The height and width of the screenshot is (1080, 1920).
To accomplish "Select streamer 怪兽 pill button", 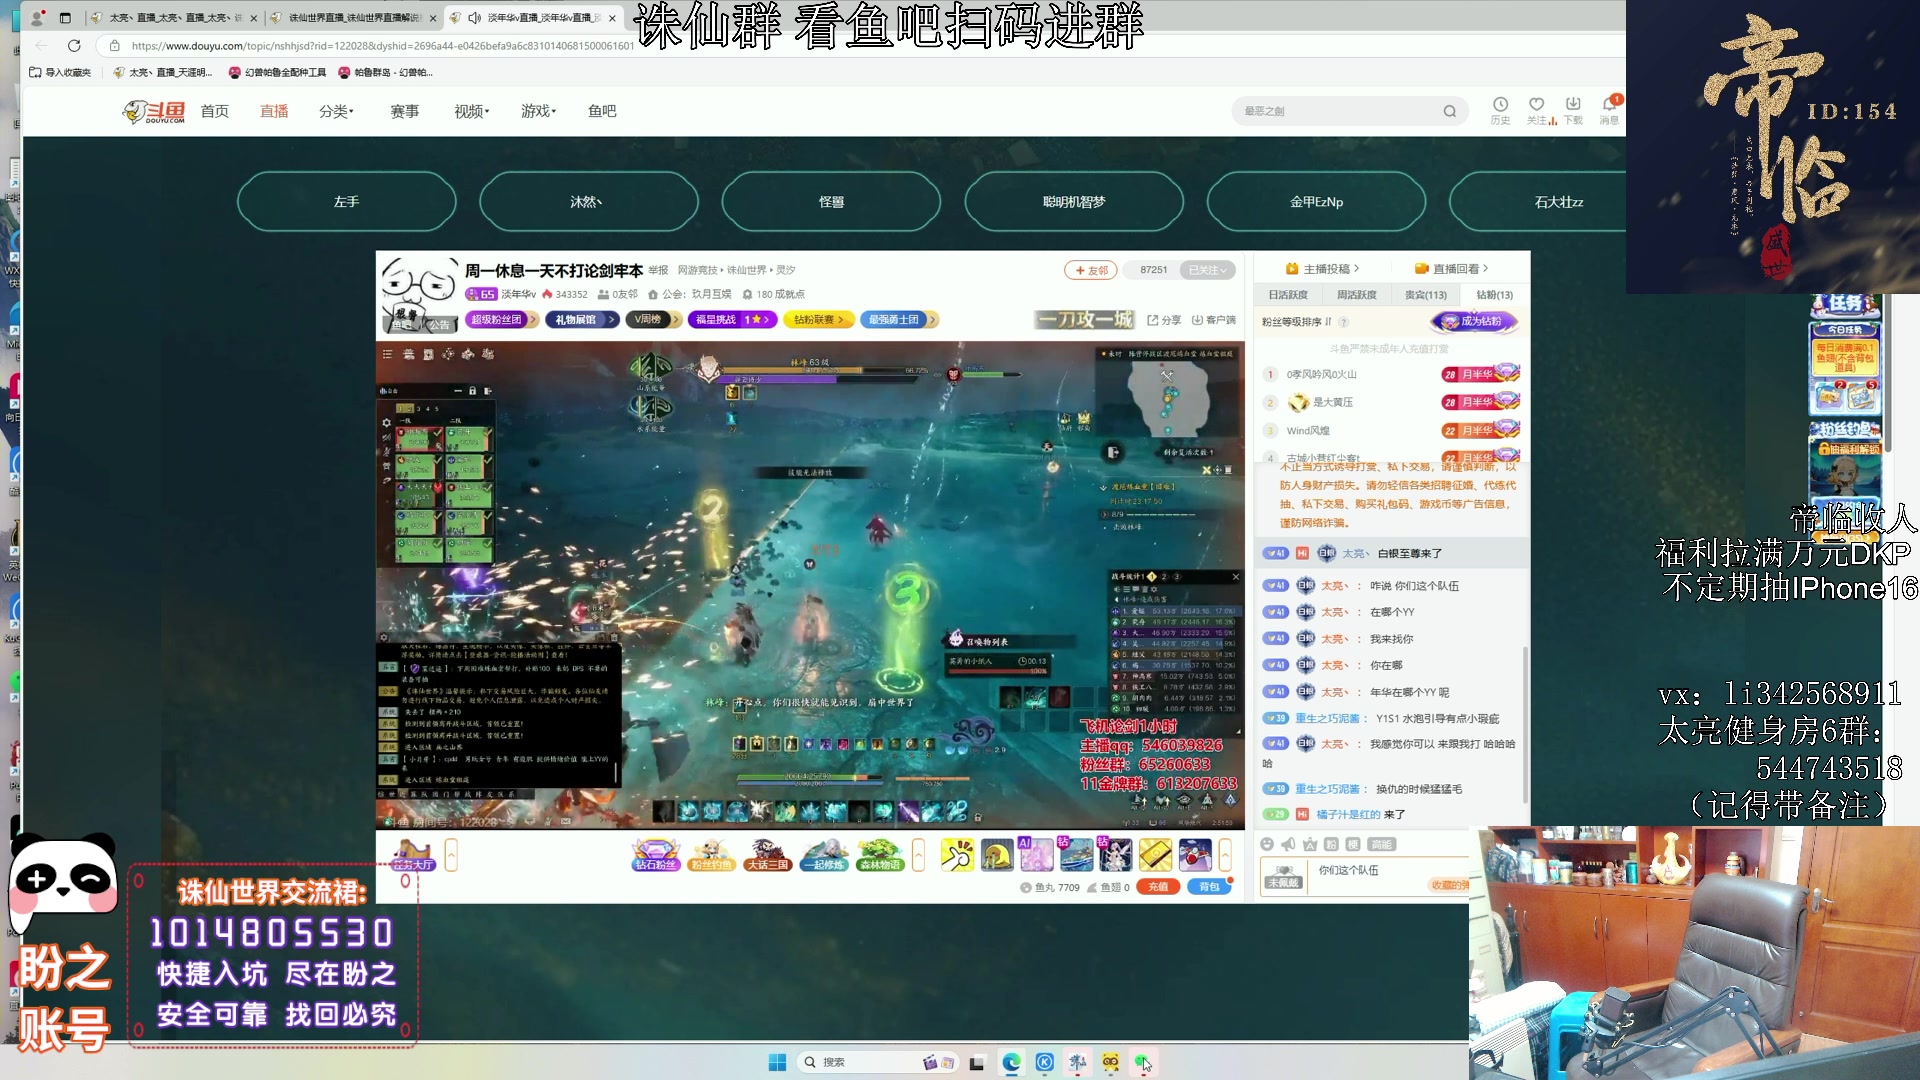I will (x=831, y=201).
